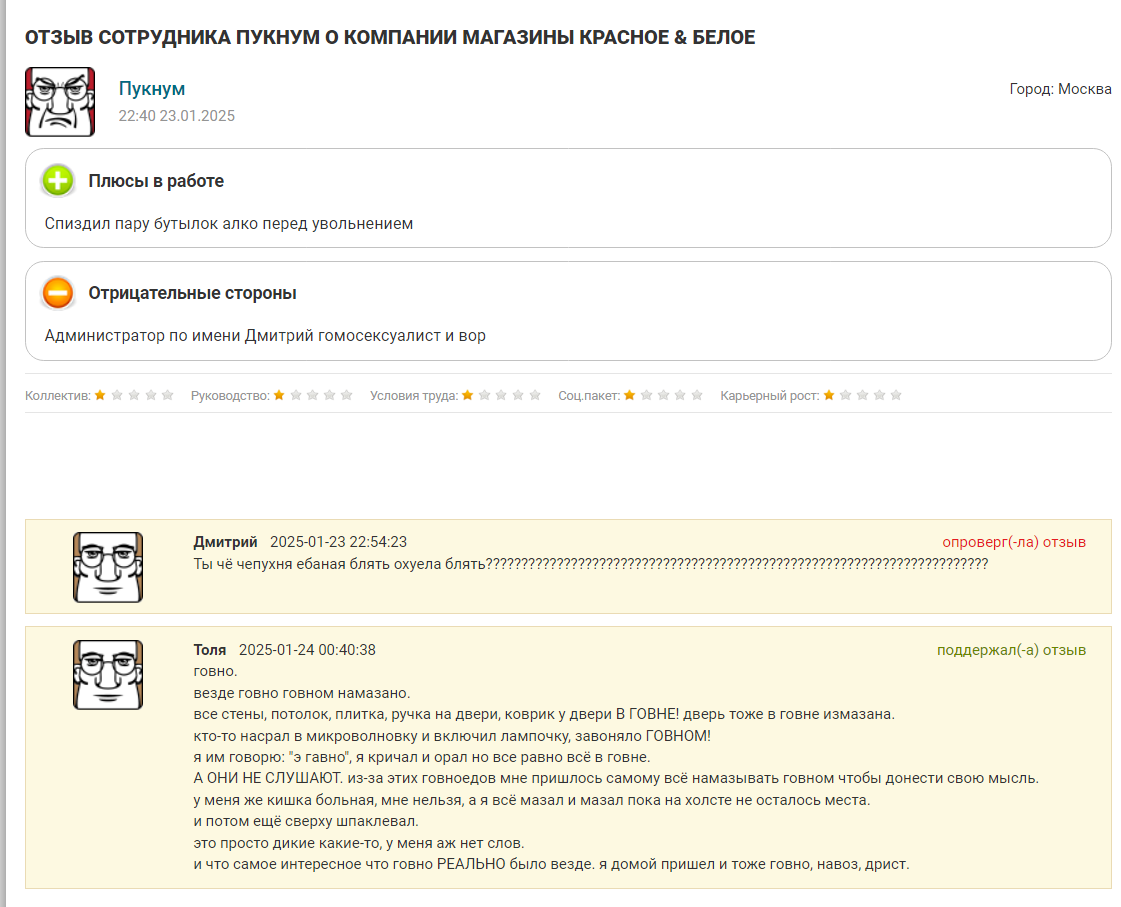Click the orange minus icon
Image resolution: width=1121 pixels, height=907 pixels.
click(x=58, y=293)
